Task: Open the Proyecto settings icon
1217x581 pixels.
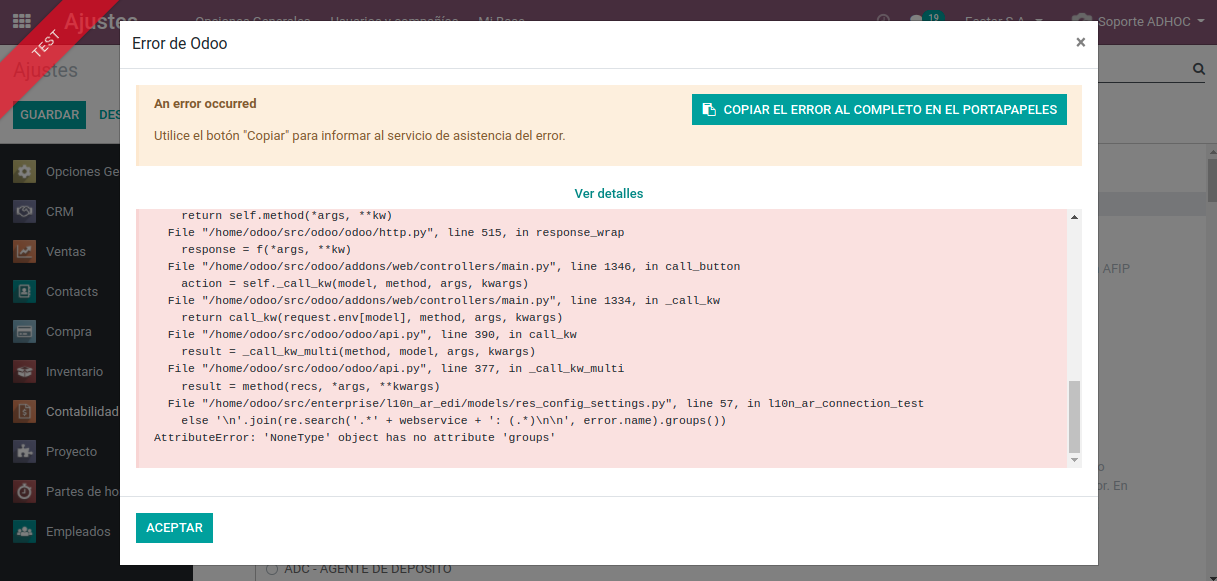Action: point(25,452)
